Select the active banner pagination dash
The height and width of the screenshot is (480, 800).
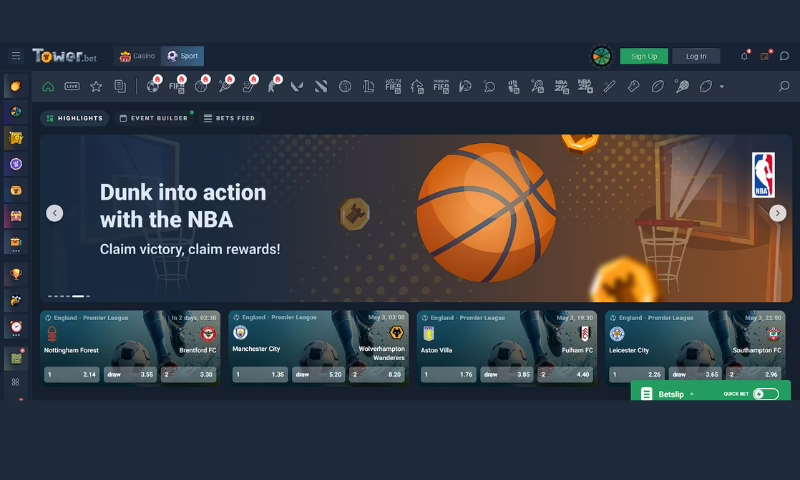tap(78, 296)
